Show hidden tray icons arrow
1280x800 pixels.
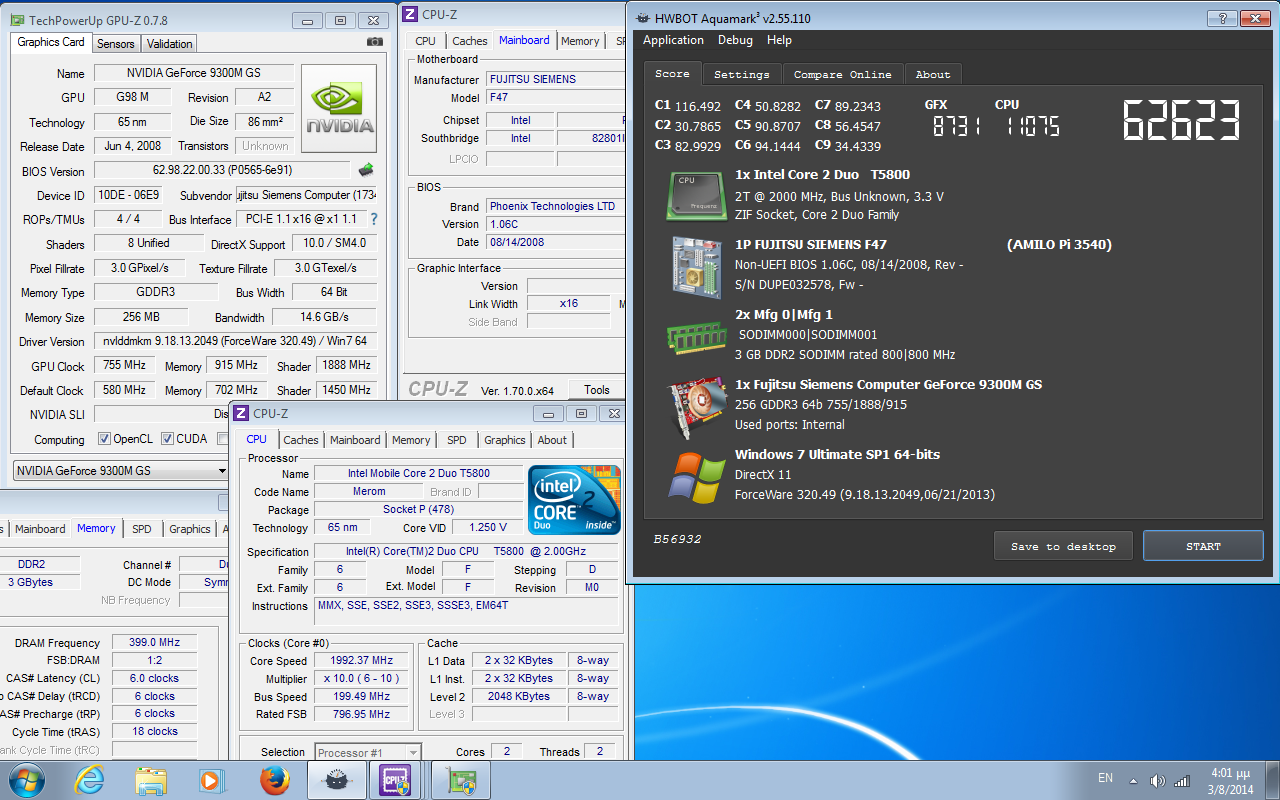tap(1133, 780)
